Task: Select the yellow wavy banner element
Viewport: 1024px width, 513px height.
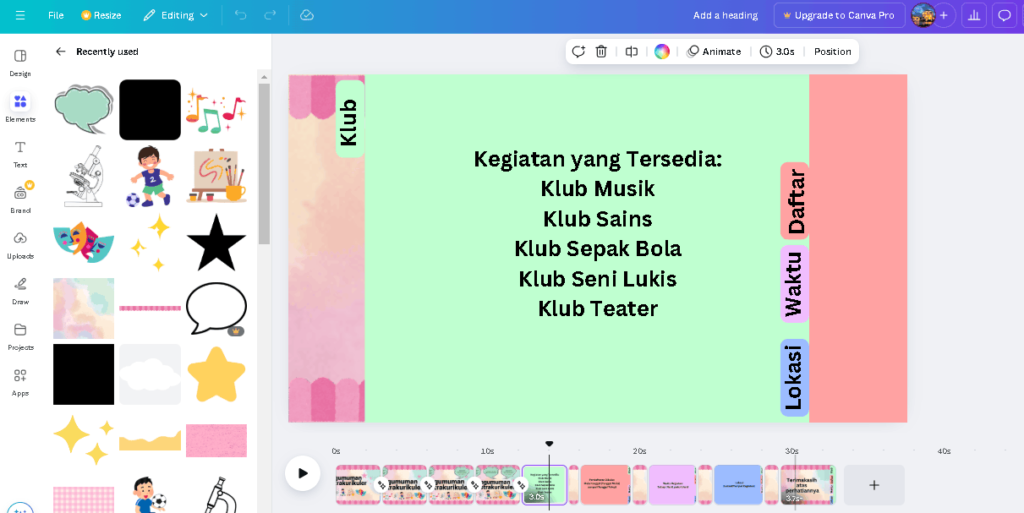Action: 150,440
